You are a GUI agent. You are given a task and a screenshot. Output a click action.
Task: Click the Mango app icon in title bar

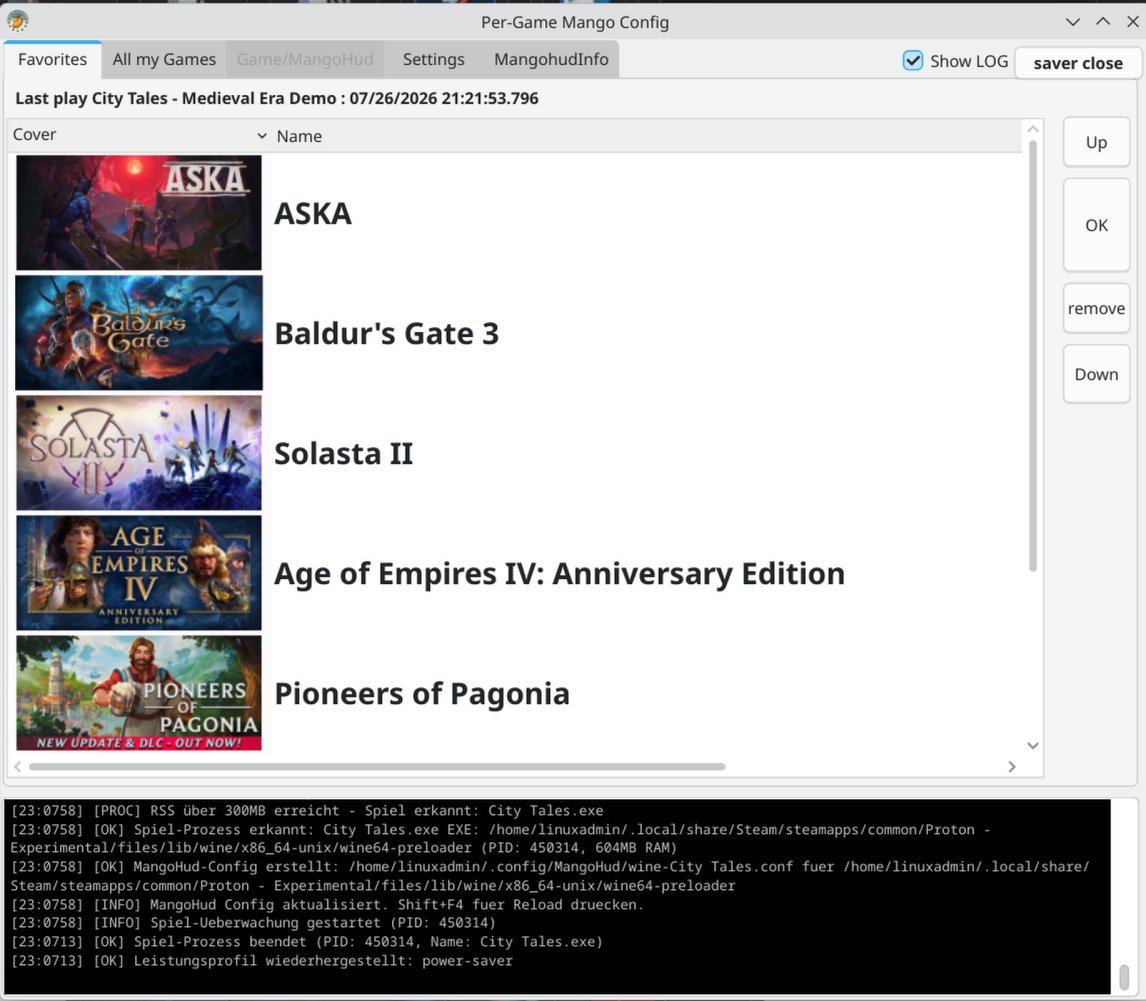coord(18,21)
